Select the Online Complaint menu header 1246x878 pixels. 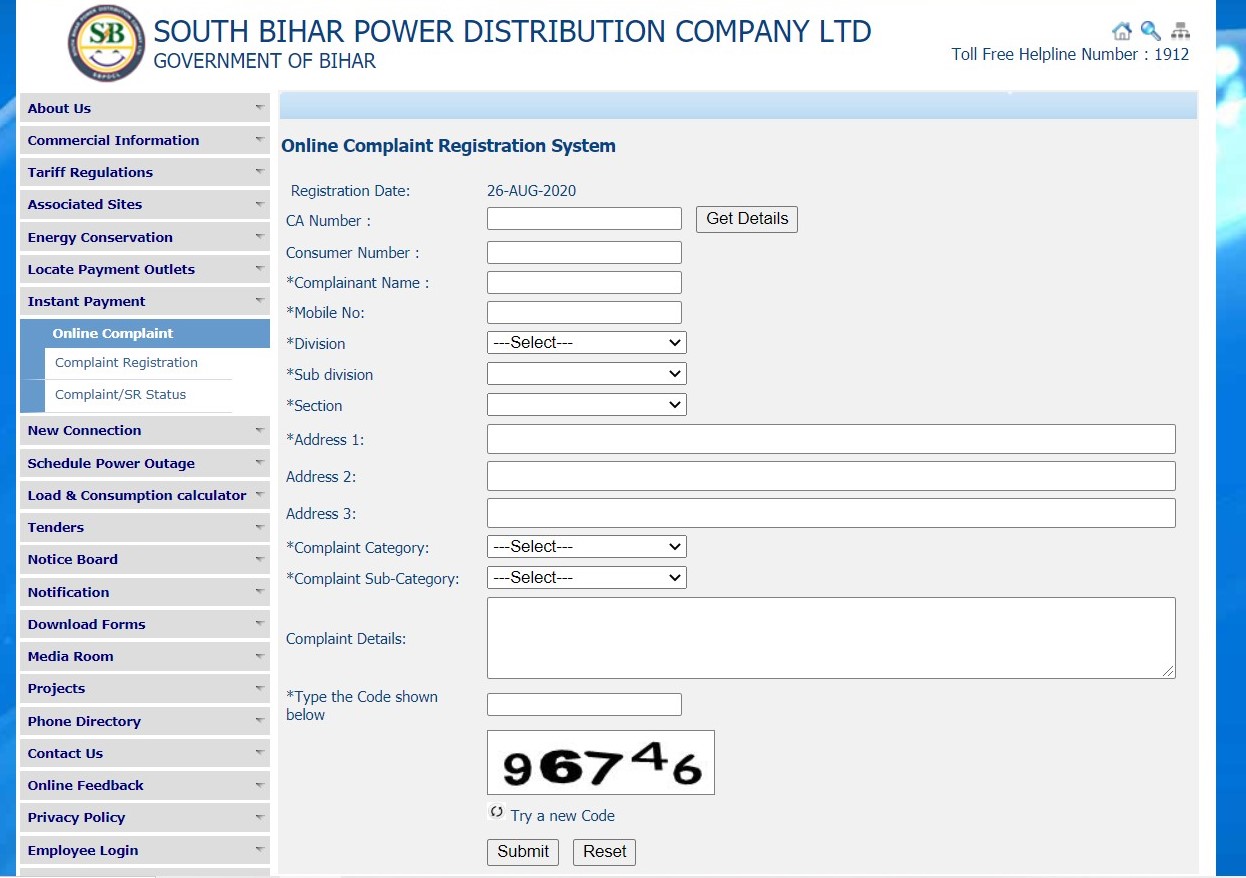pyautogui.click(x=145, y=333)
